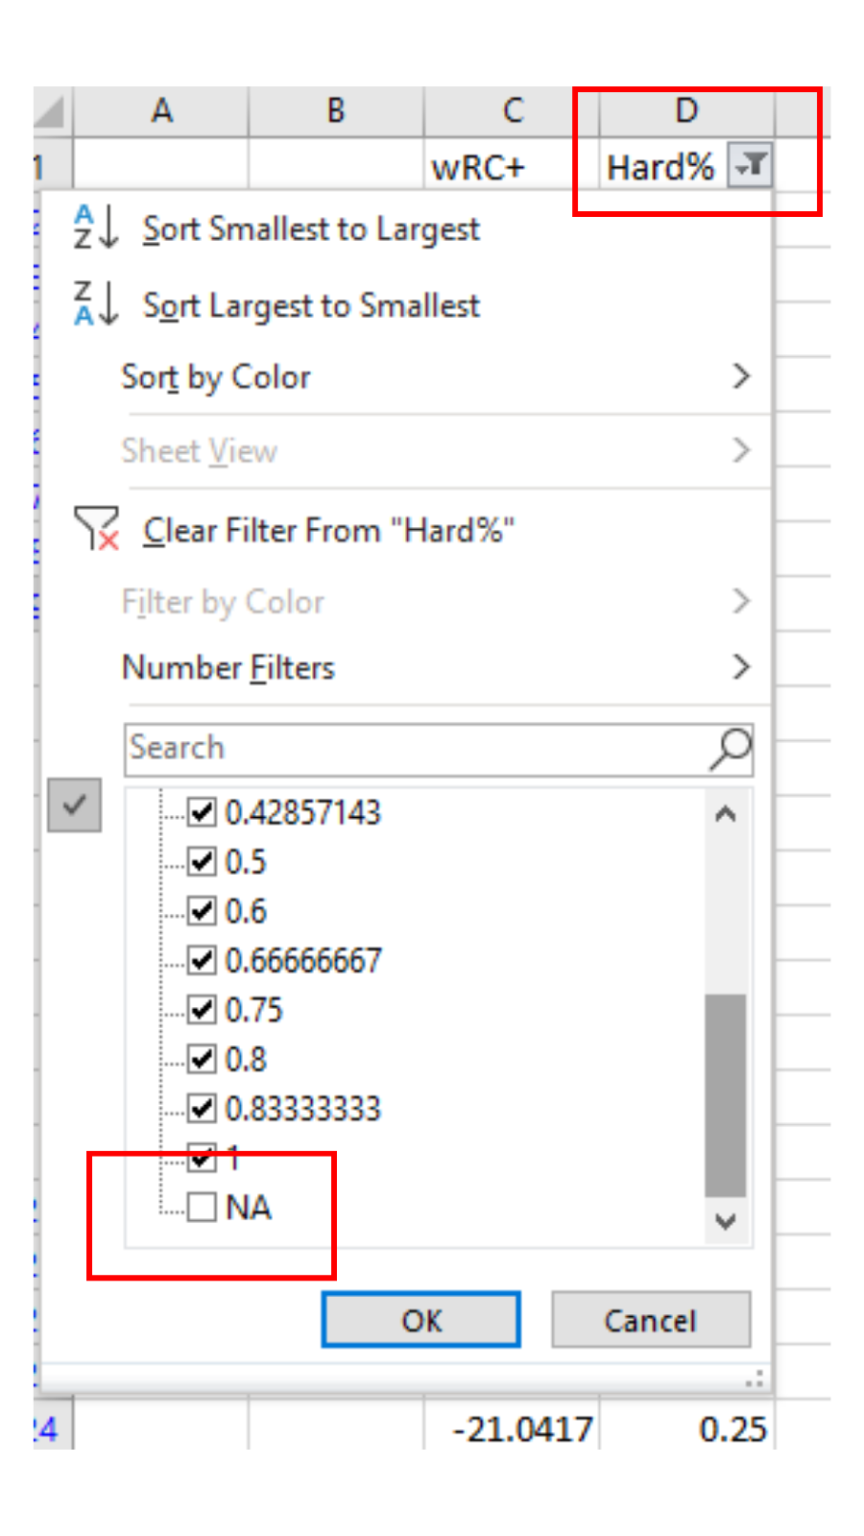This screenshot has height=1536, width=864.
Task: Click the Cancel button
Action: pos(650,1319)
